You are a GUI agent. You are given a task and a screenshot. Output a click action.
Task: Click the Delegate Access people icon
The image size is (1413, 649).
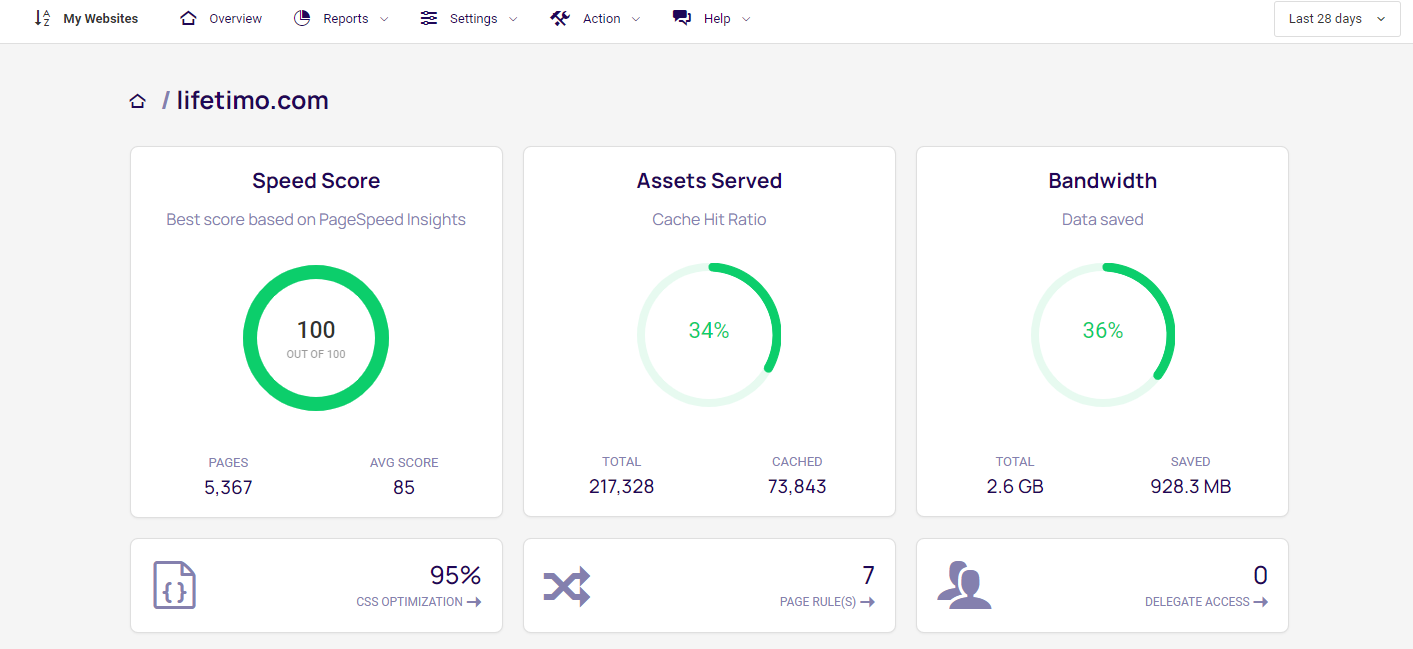pos(963,585)
